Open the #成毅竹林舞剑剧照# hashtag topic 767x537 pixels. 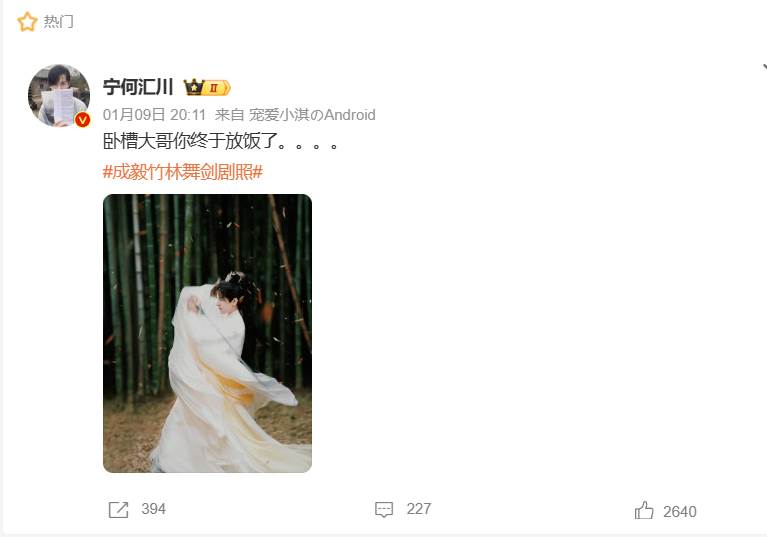(183, 172)
